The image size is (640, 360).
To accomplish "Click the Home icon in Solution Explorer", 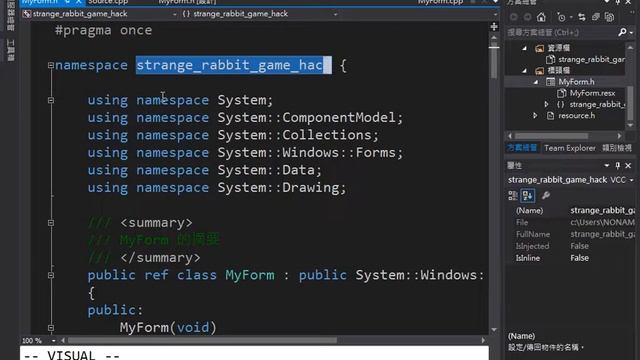I will pos(541,17).
